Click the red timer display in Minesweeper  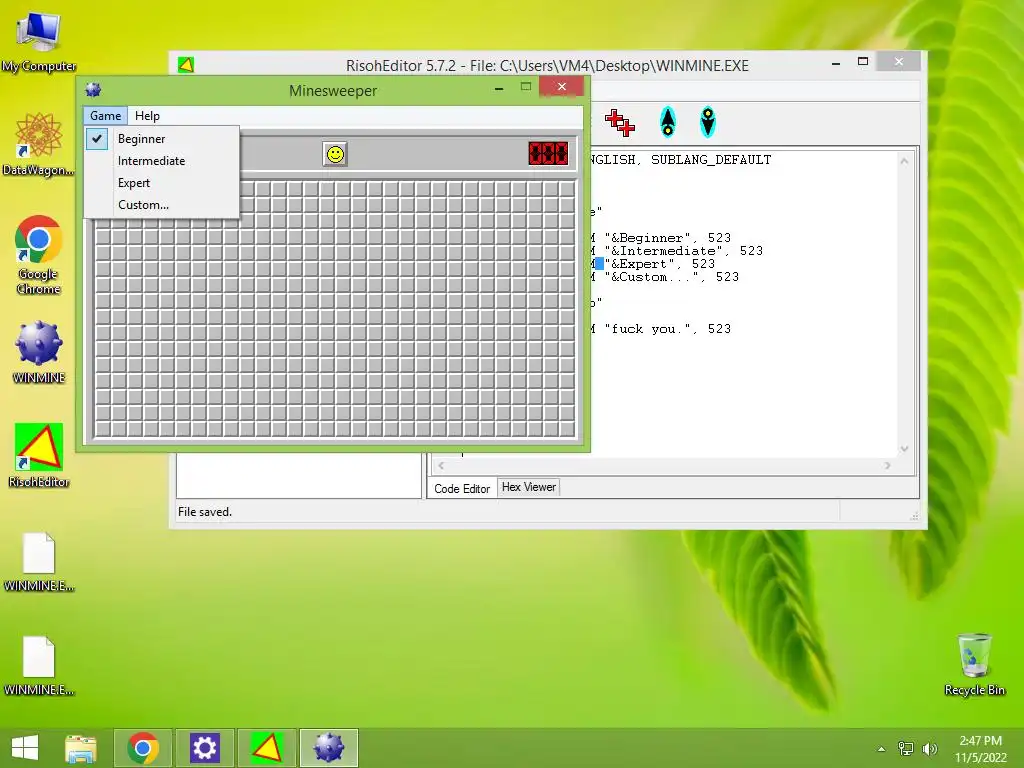pos(548,154)
